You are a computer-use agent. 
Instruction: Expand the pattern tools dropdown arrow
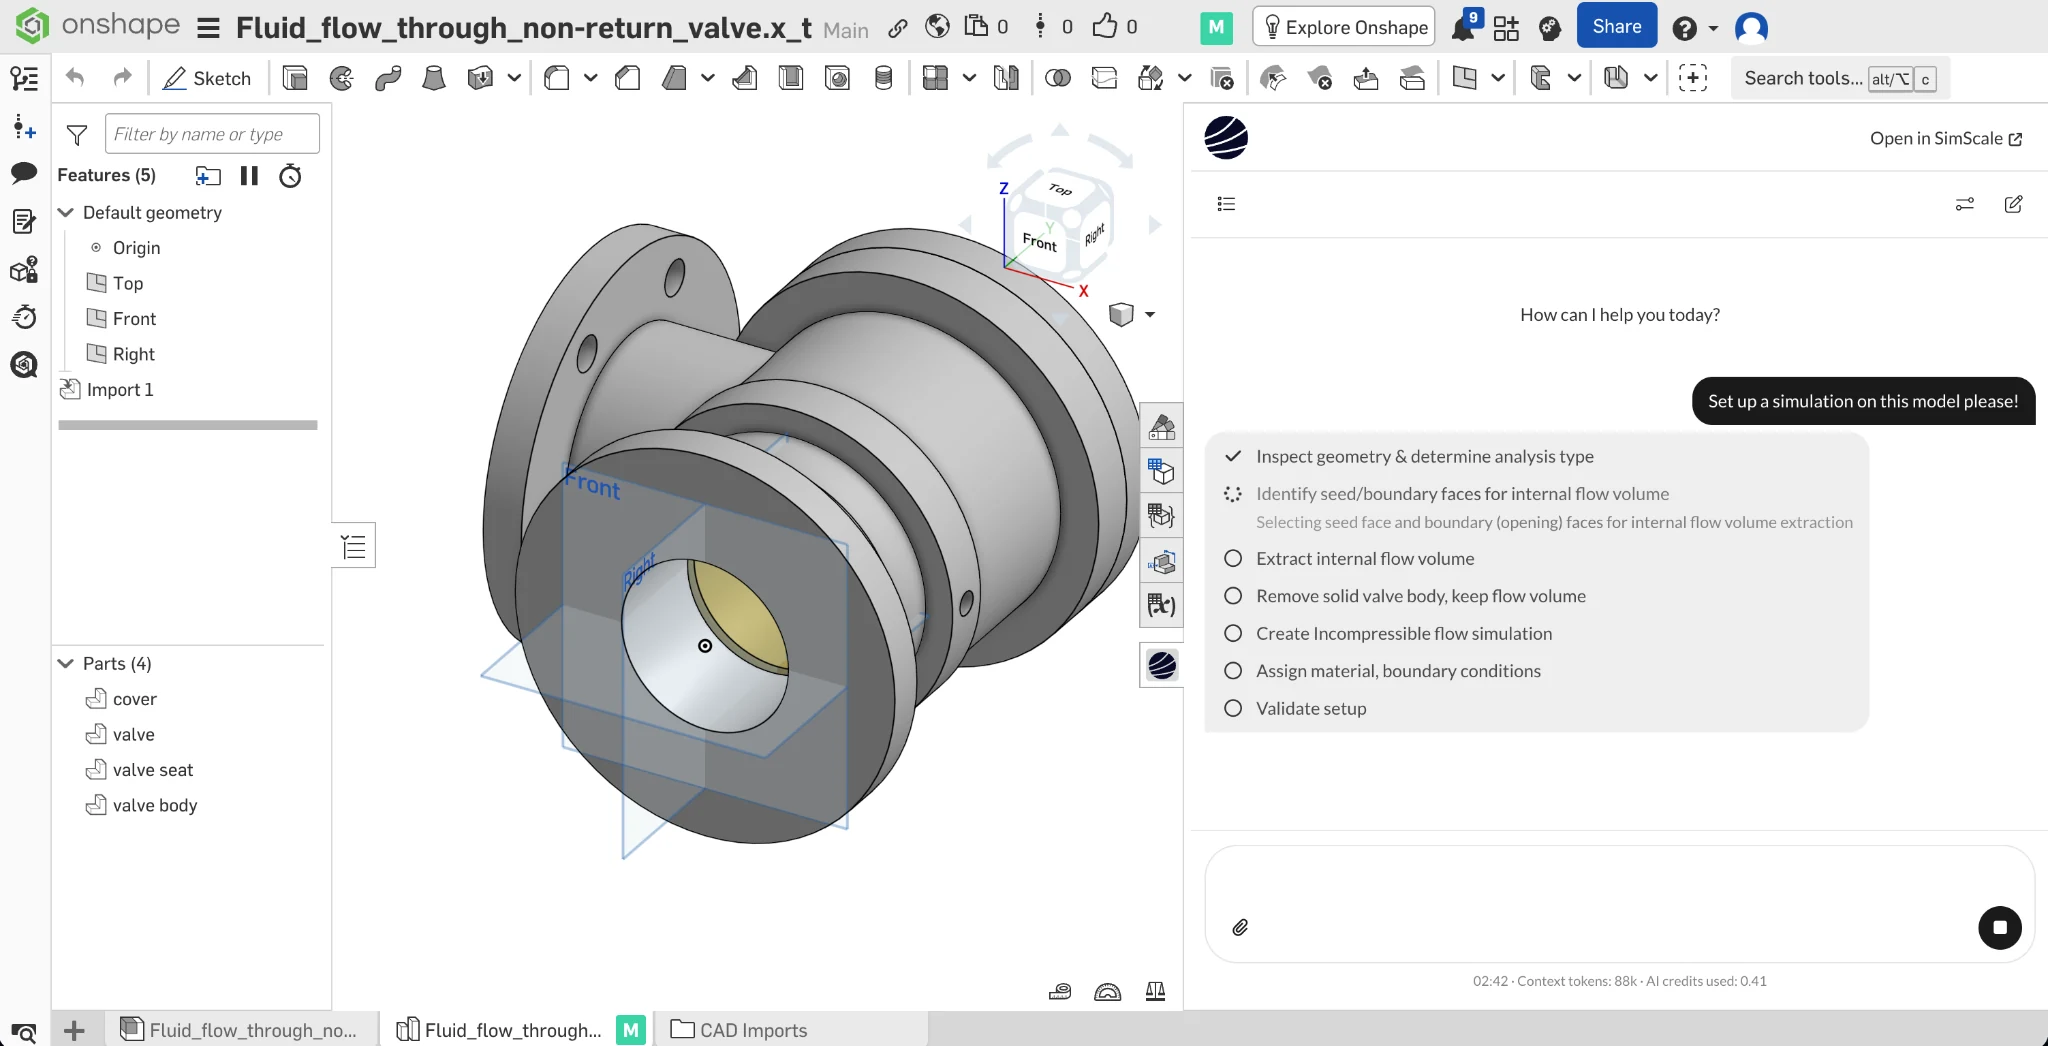969,78
